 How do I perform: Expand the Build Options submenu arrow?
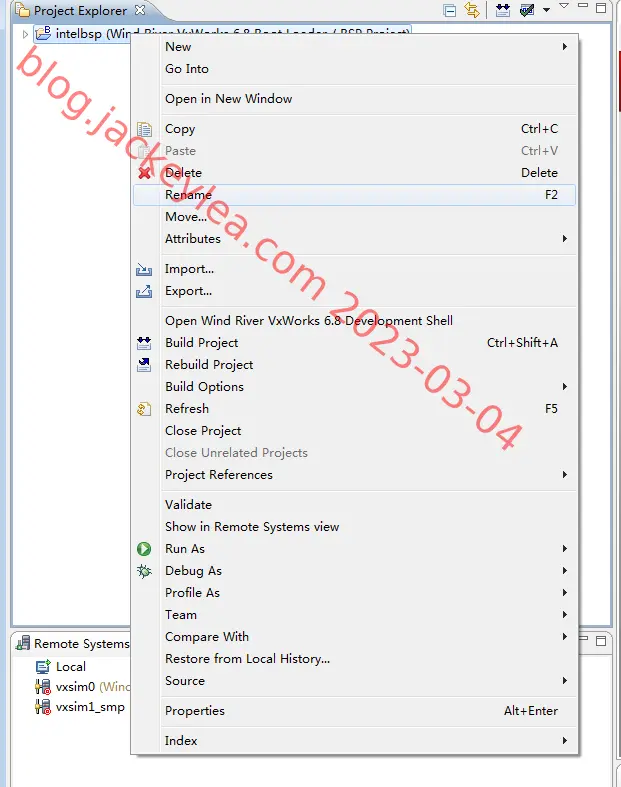(x=565, y=386)
